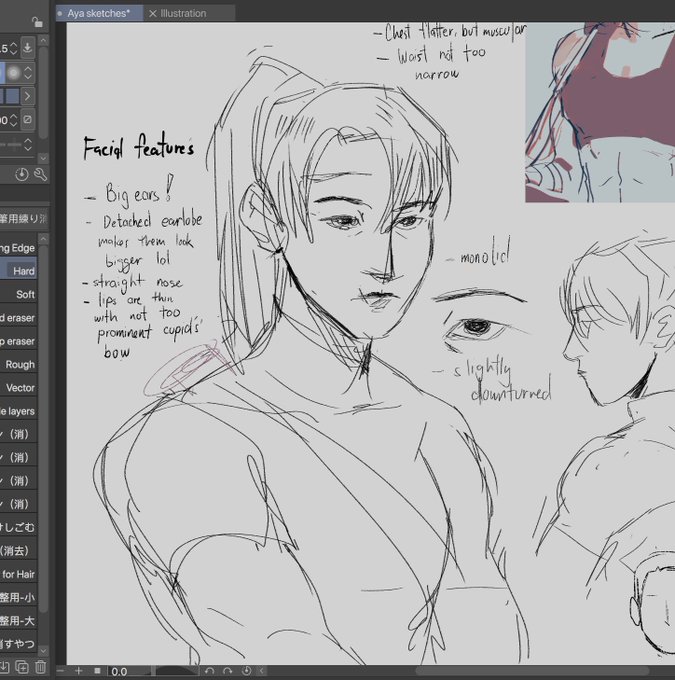Rotate canvas left icon
Viewport: 675px width, 680px height.
(x=210, y=671)
